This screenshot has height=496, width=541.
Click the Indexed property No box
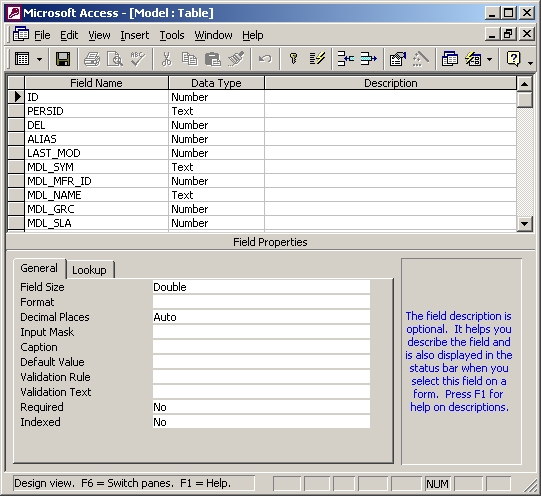pos(261,422)
